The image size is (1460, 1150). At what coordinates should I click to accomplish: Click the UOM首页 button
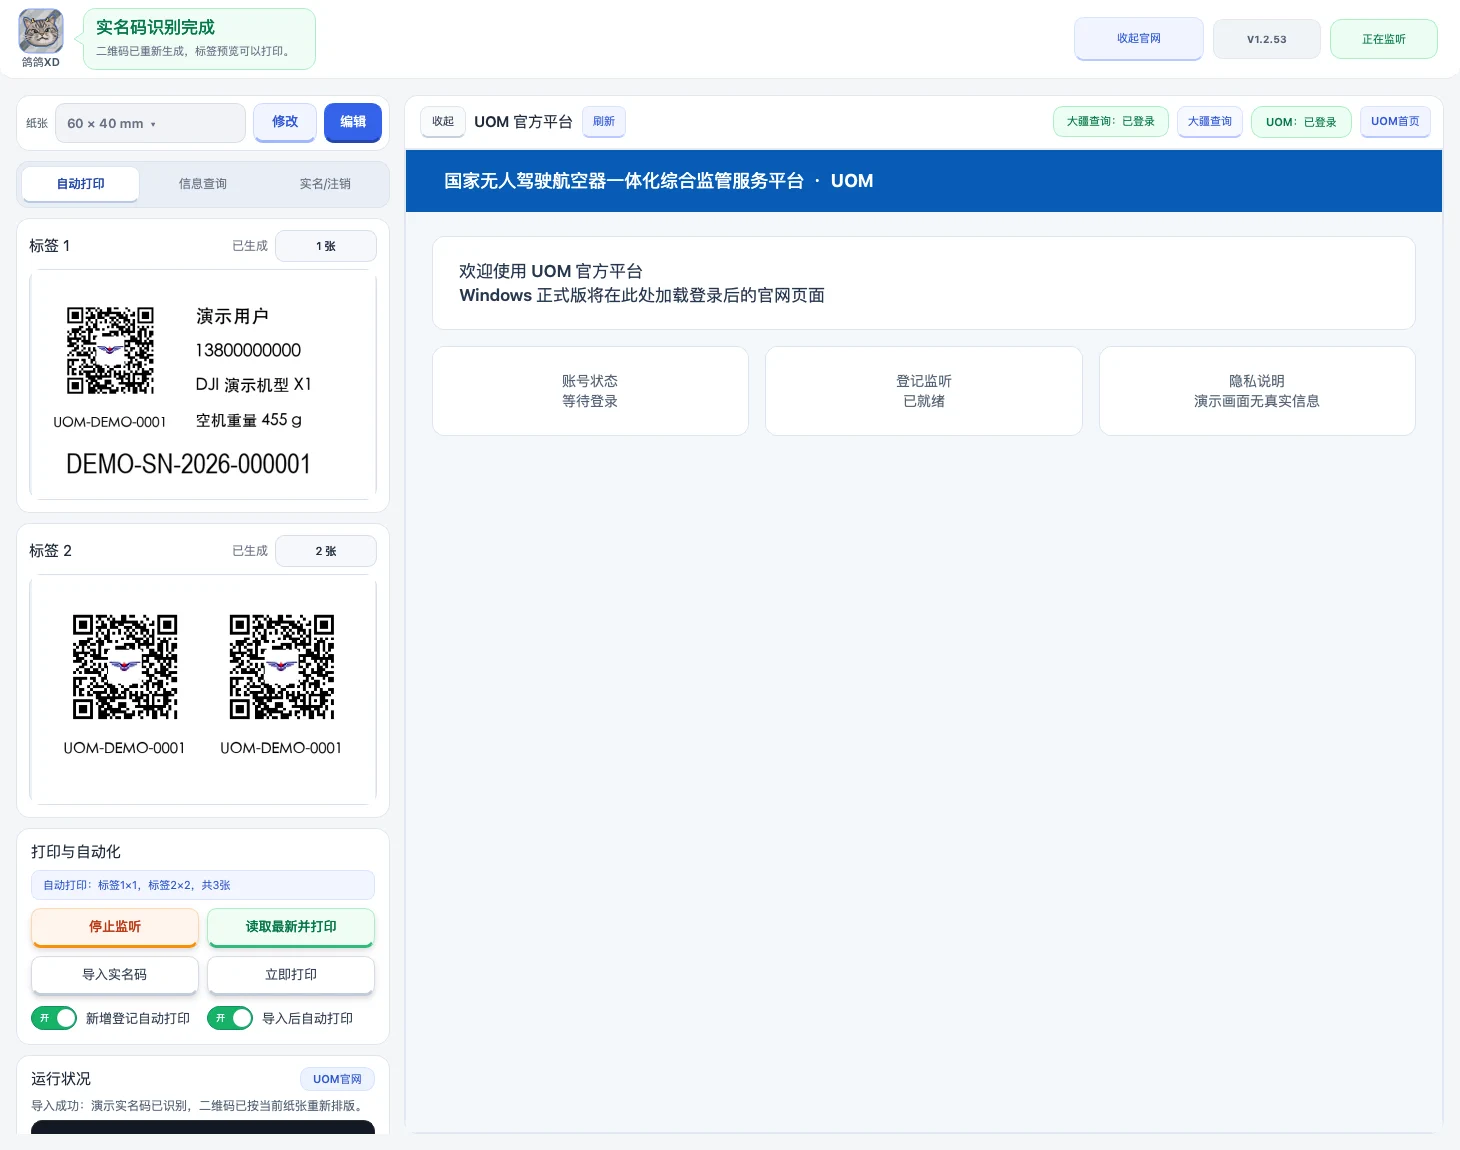[x=1396, y=121]
